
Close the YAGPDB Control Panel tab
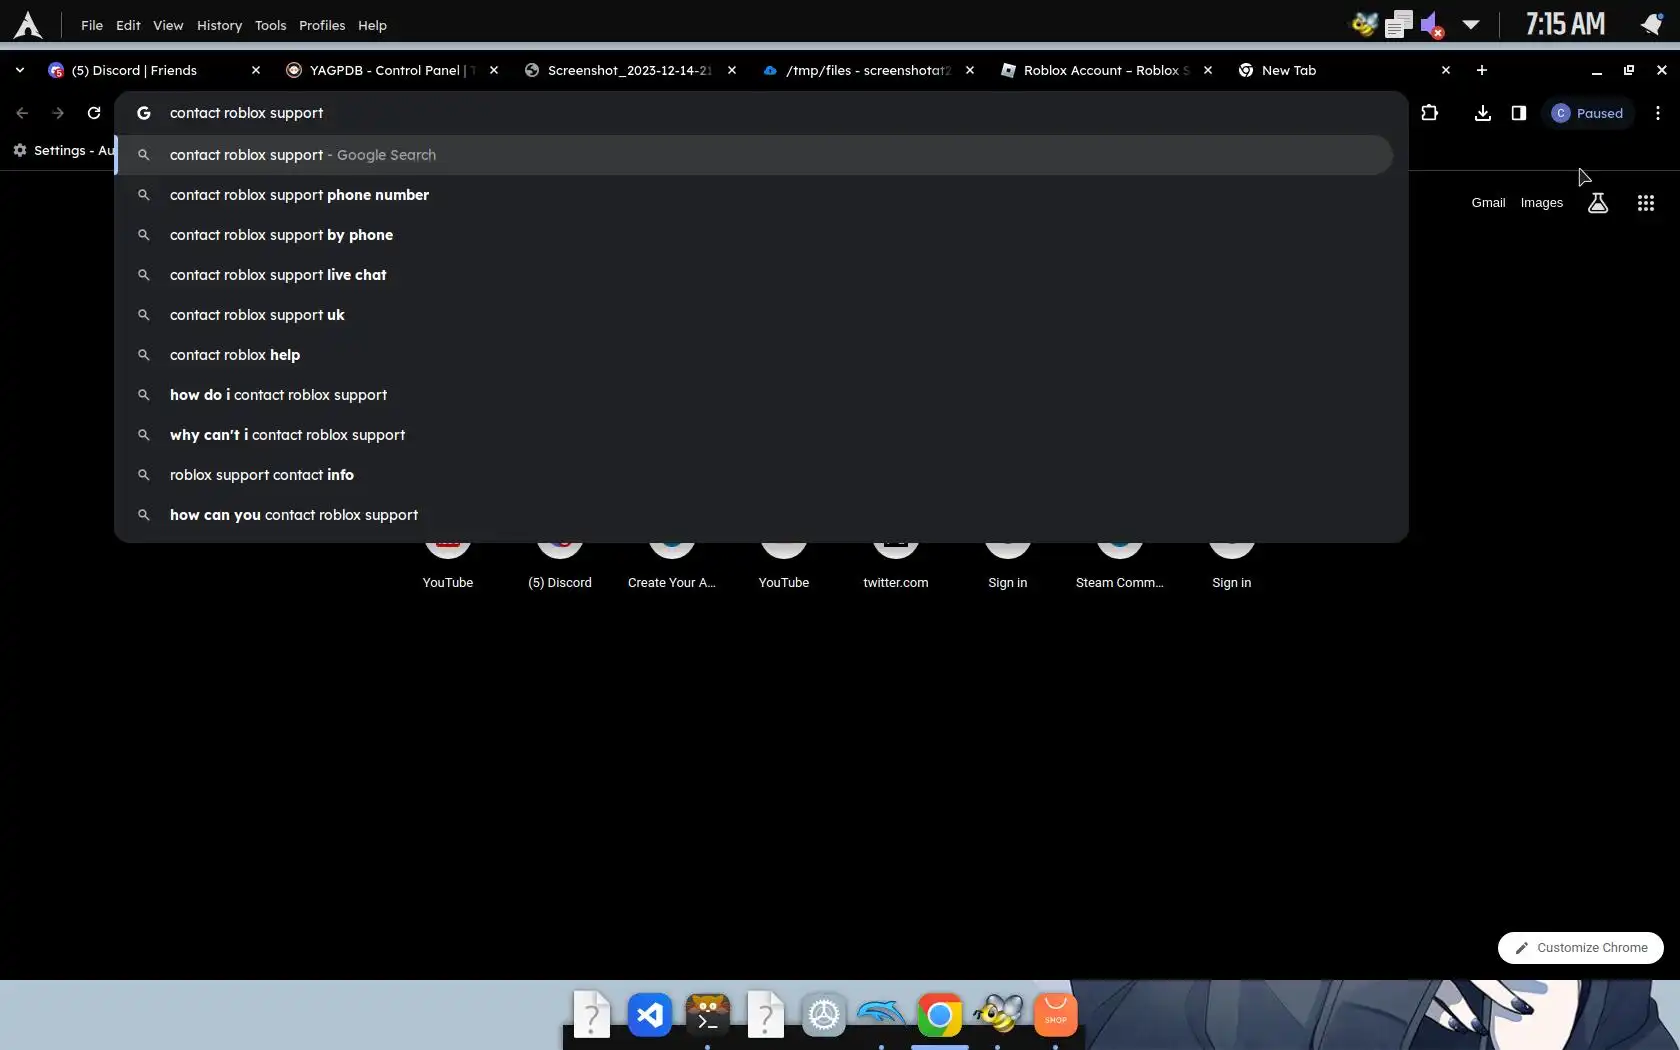coord(494,70)
